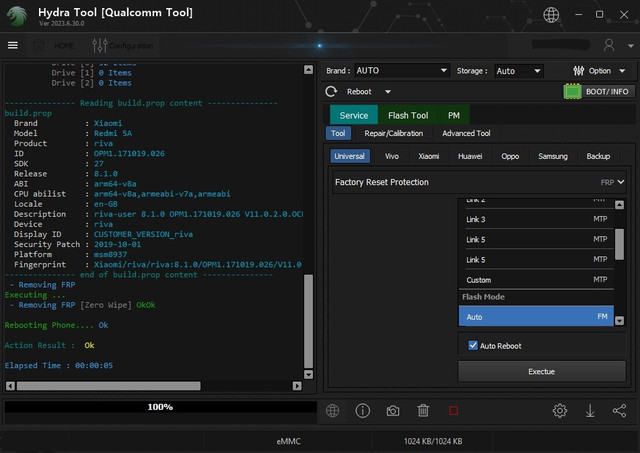Image resolution: width=640 pixels, height=453 pixels.
Task: Select Auto FM flash mode entry
Action: coord(536,316)
